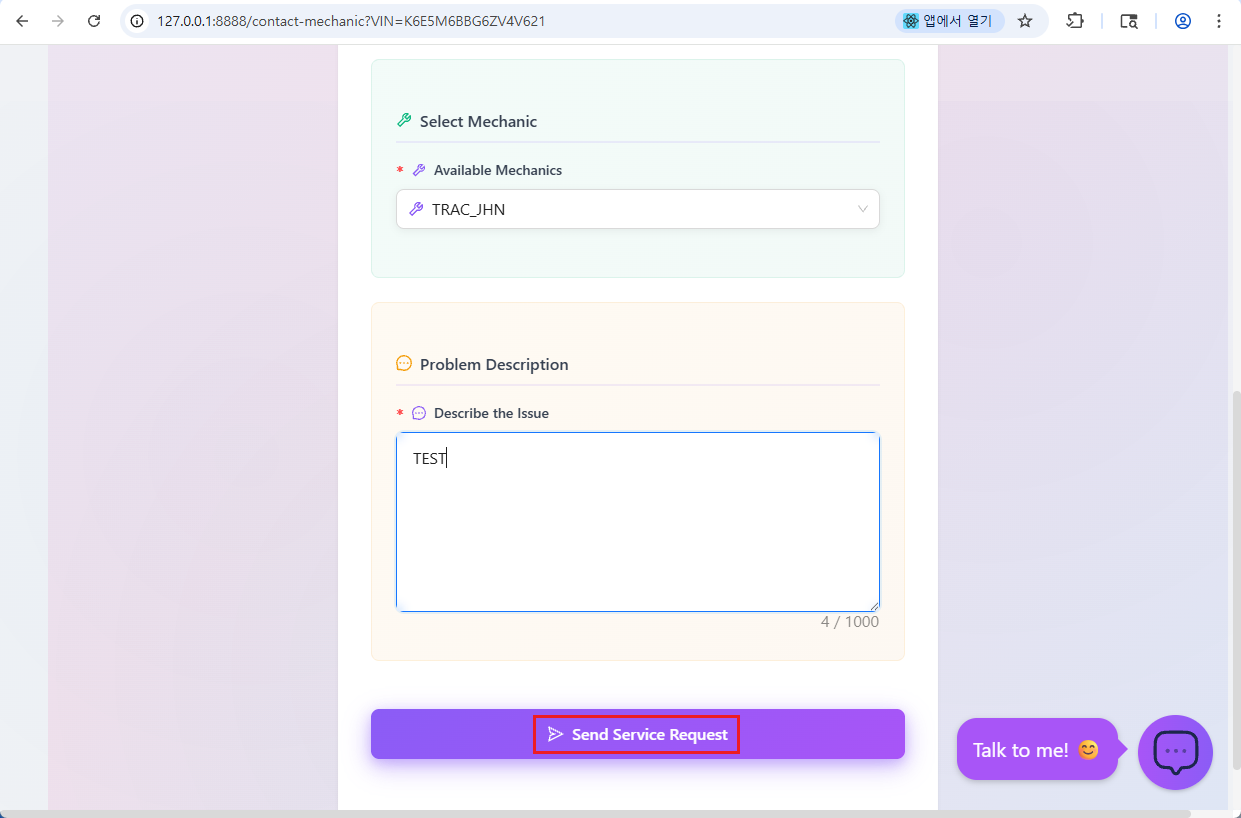Click the wrench icon inside the TRAC_JHN field
Image resolution: width=1241 pixels, height=818 pixels.
tap(417, 209)
